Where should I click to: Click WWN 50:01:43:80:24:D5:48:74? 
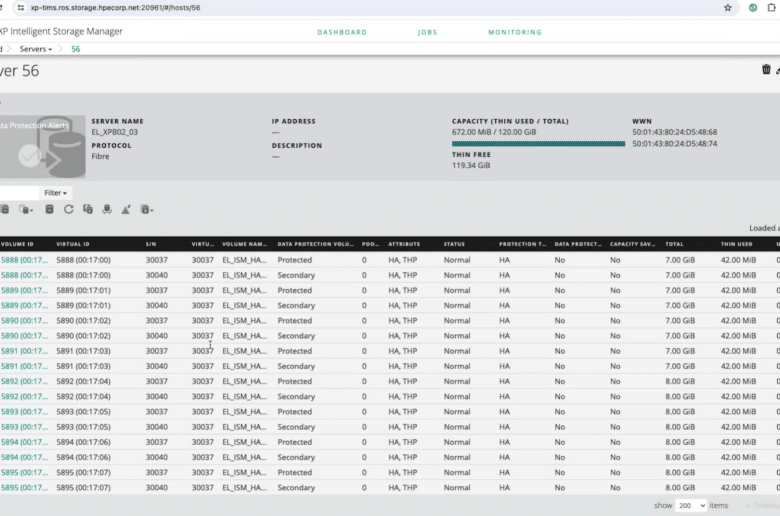(x=675, y=143)
